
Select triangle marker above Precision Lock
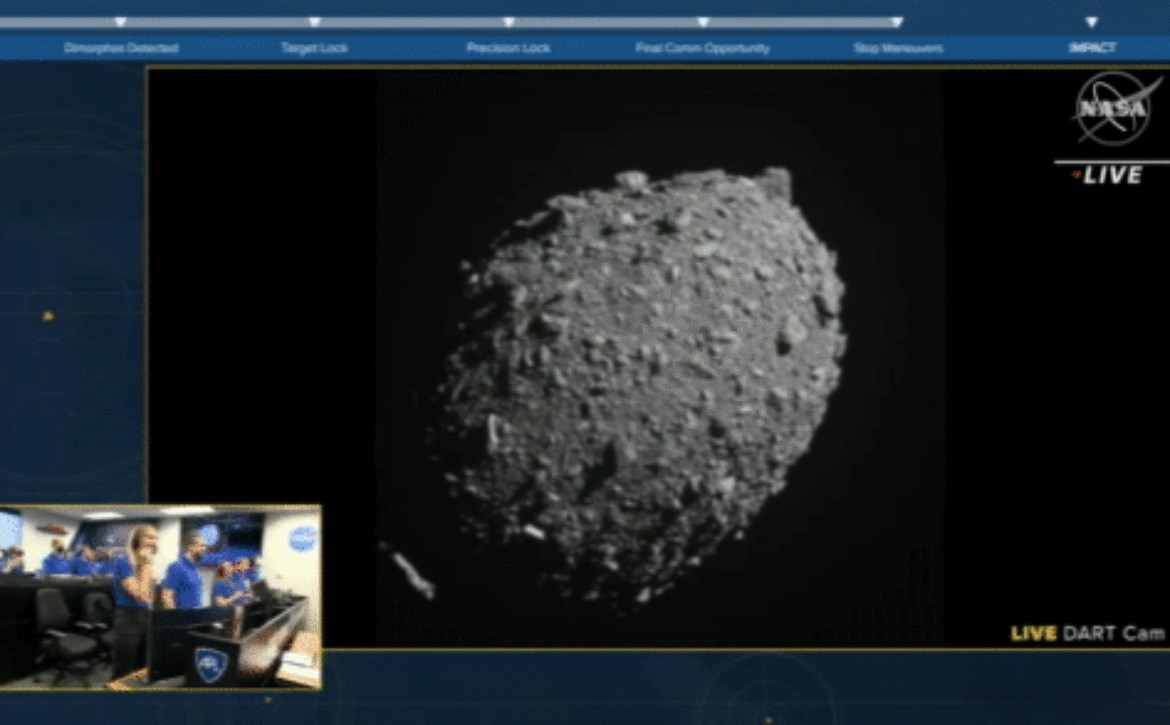pos(509,22)
